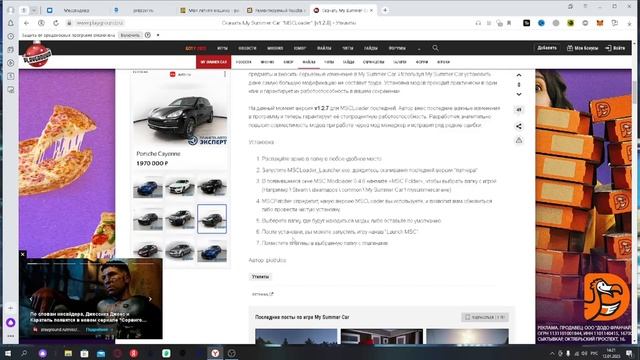
Task: Click the Подписаться button near latest posts
Action: point(485,317)
